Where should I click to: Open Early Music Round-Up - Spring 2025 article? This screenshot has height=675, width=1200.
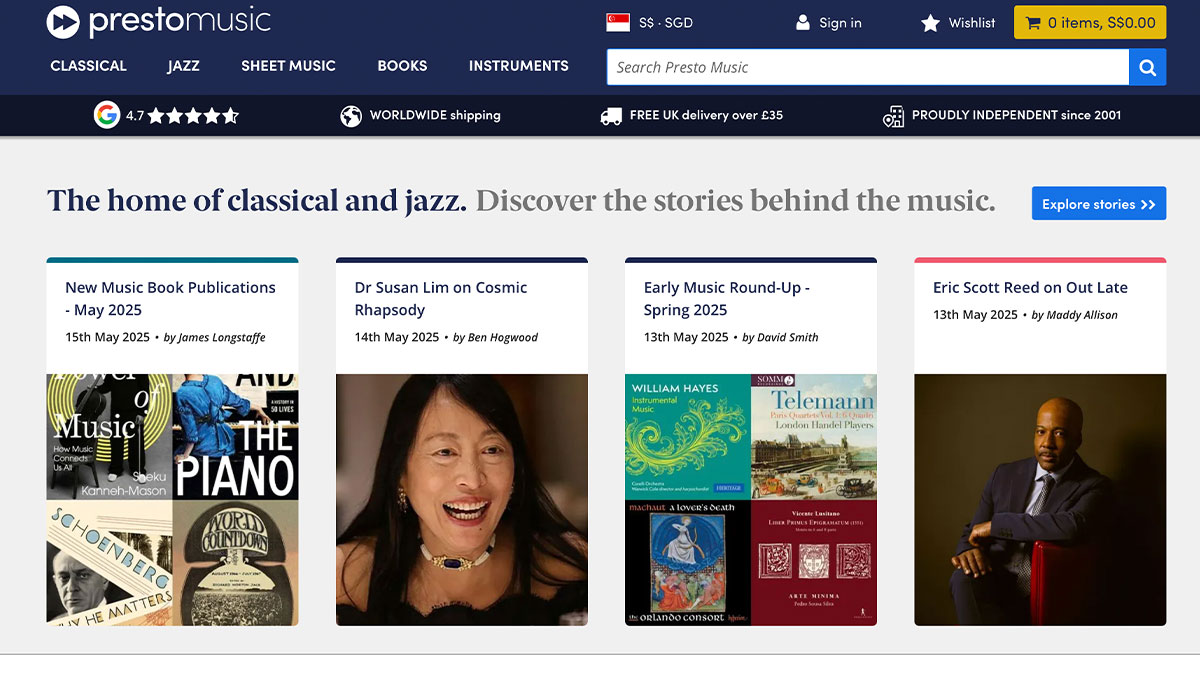tap(727, 299)
